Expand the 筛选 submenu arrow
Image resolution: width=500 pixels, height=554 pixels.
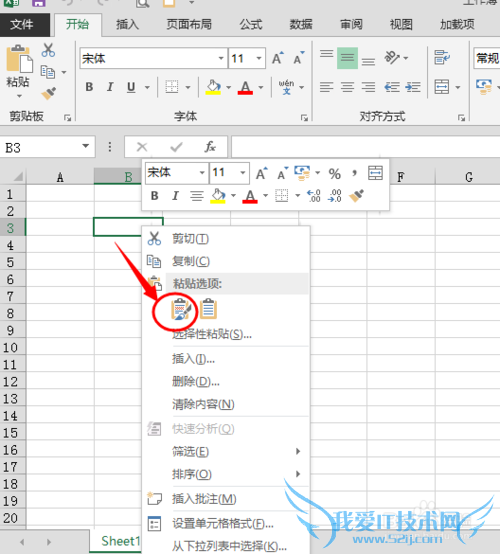coord(298,451)
